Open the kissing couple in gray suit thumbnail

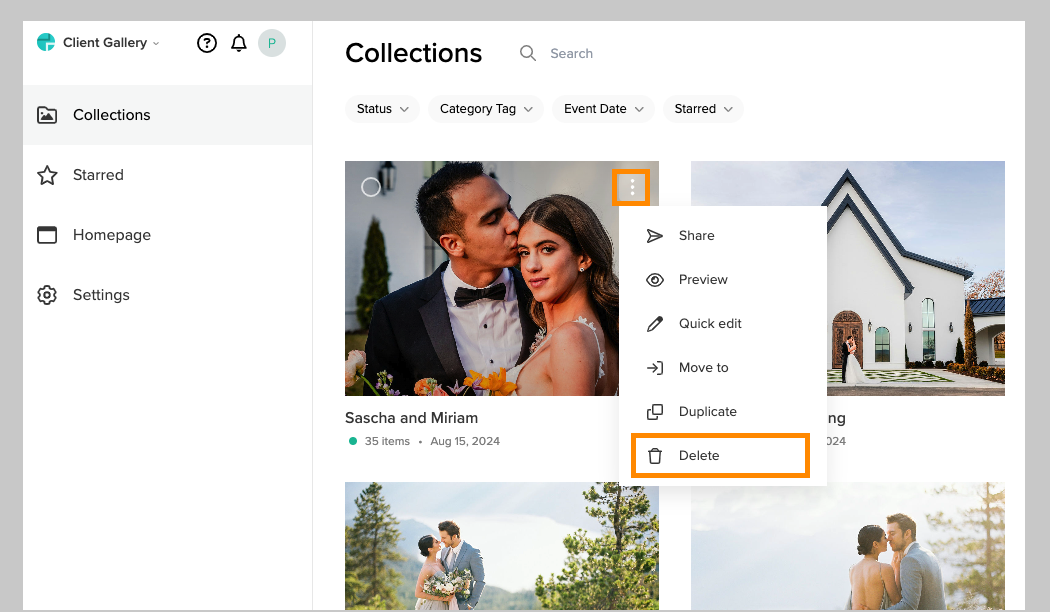tap(848, 546)
